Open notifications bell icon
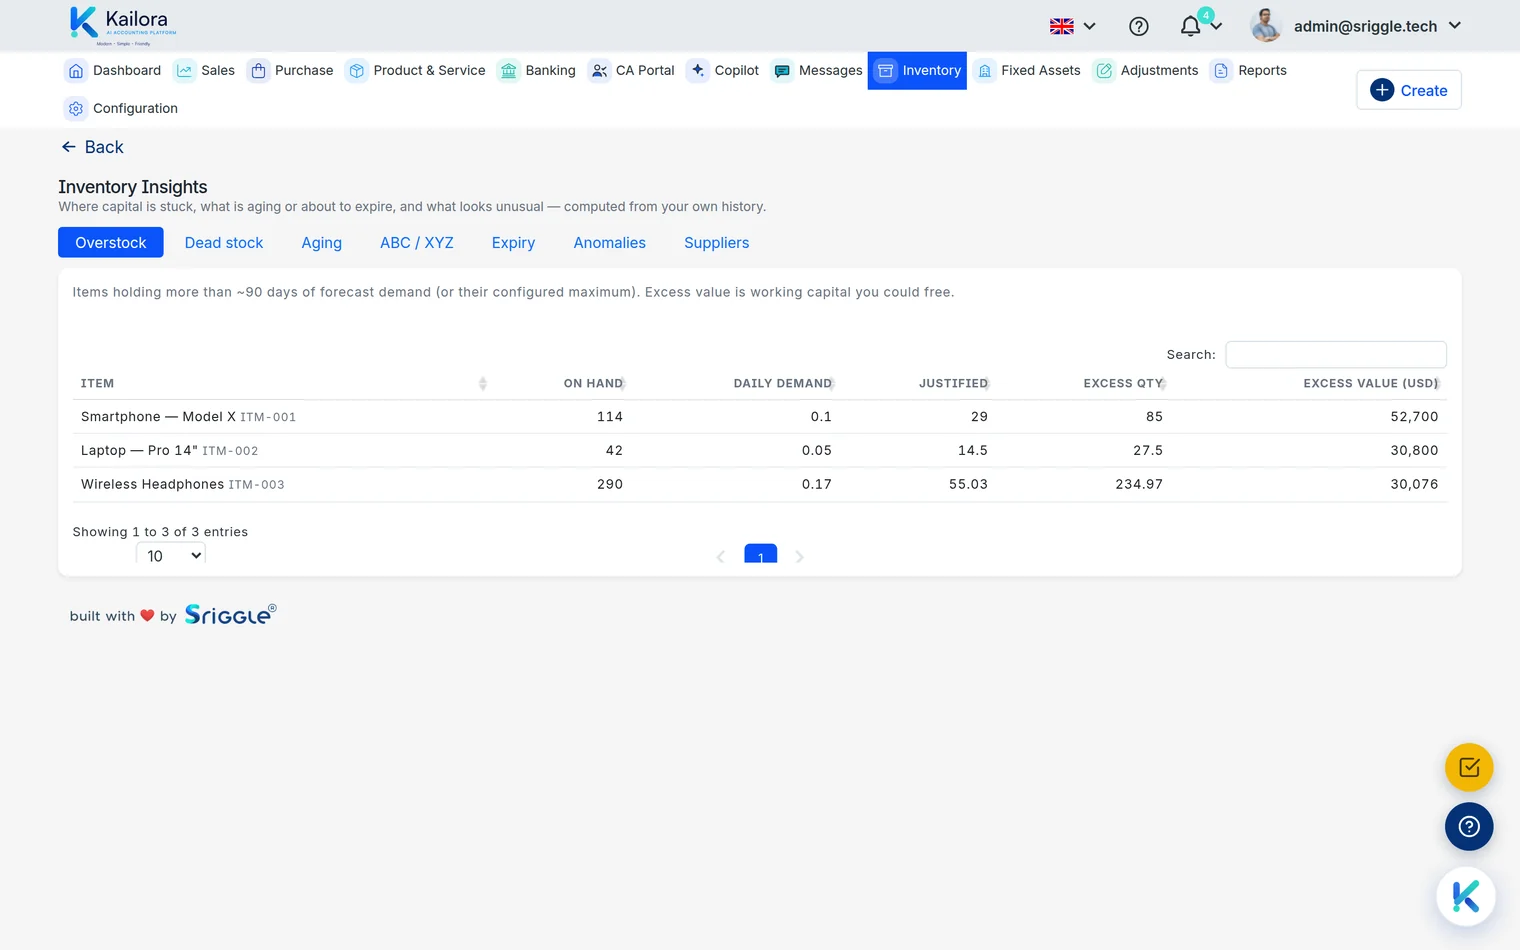This screenshot has height=950, width=1520. 1190,27
